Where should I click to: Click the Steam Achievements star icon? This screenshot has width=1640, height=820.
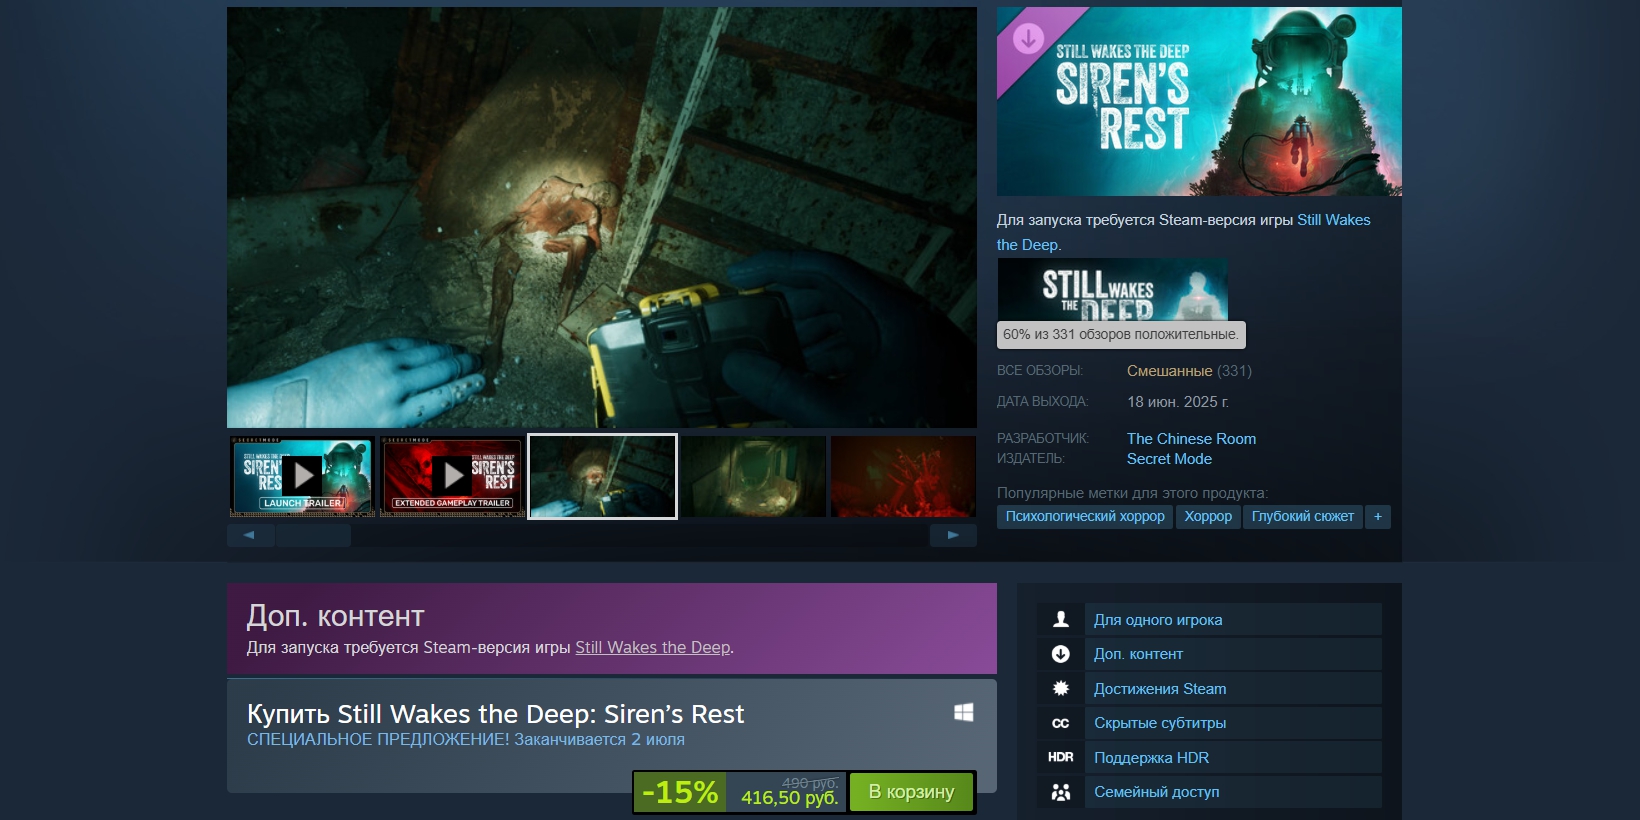[x=1061, y=689]
